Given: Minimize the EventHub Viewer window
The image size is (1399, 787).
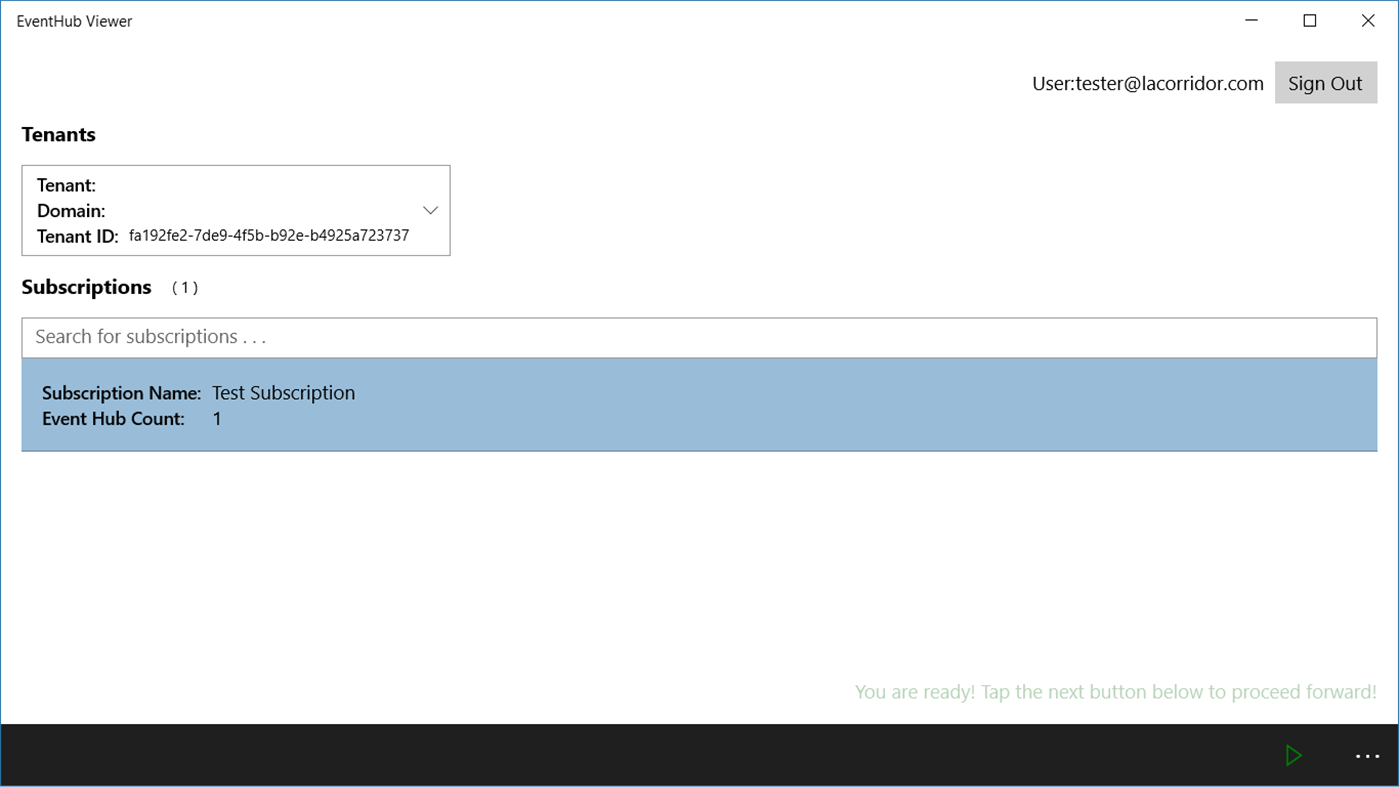Looking at the screenshot, I should click(x=1250, y=20).
